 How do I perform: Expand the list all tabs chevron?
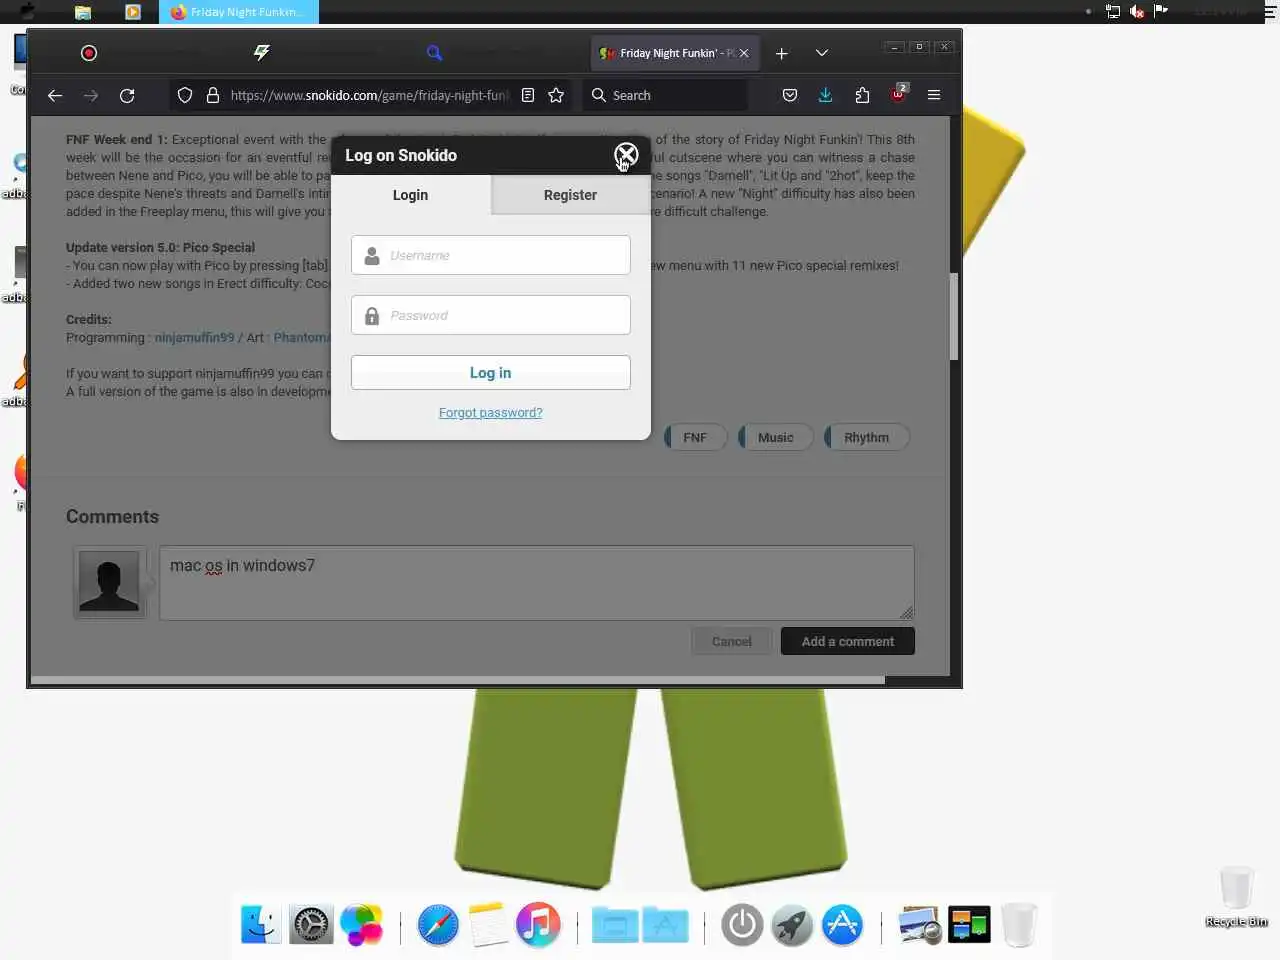tap(822, 53)
